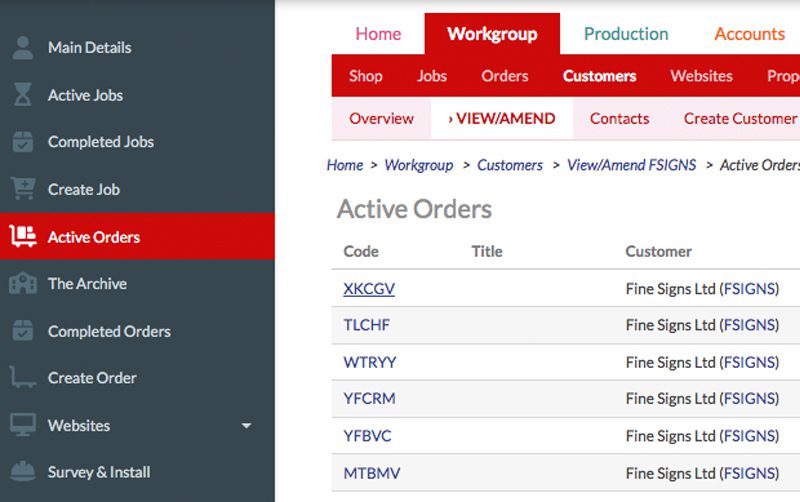This screenshot has height=502, width=800.
Task: Open the Websites item in red submenu
Action: point(702,76)
